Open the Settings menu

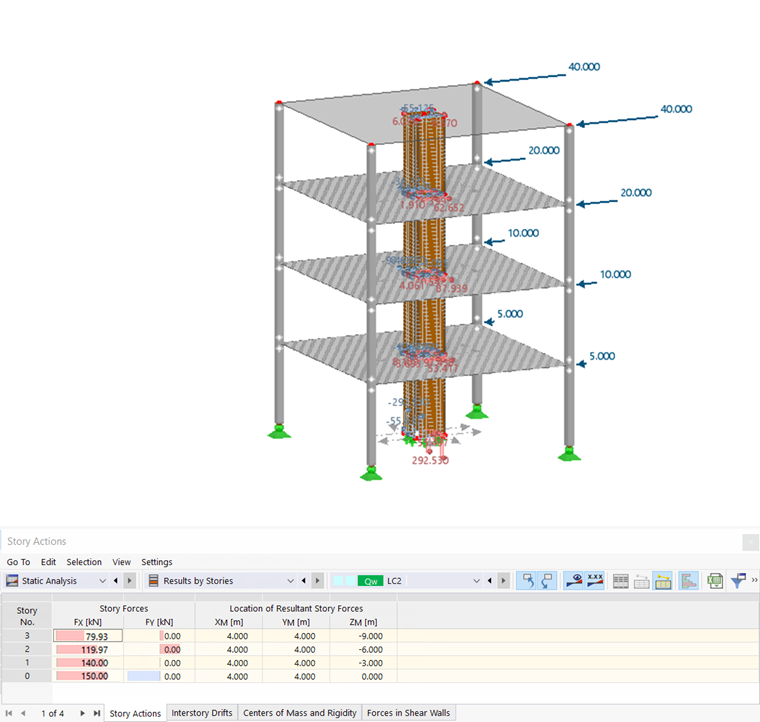[157, 562]
